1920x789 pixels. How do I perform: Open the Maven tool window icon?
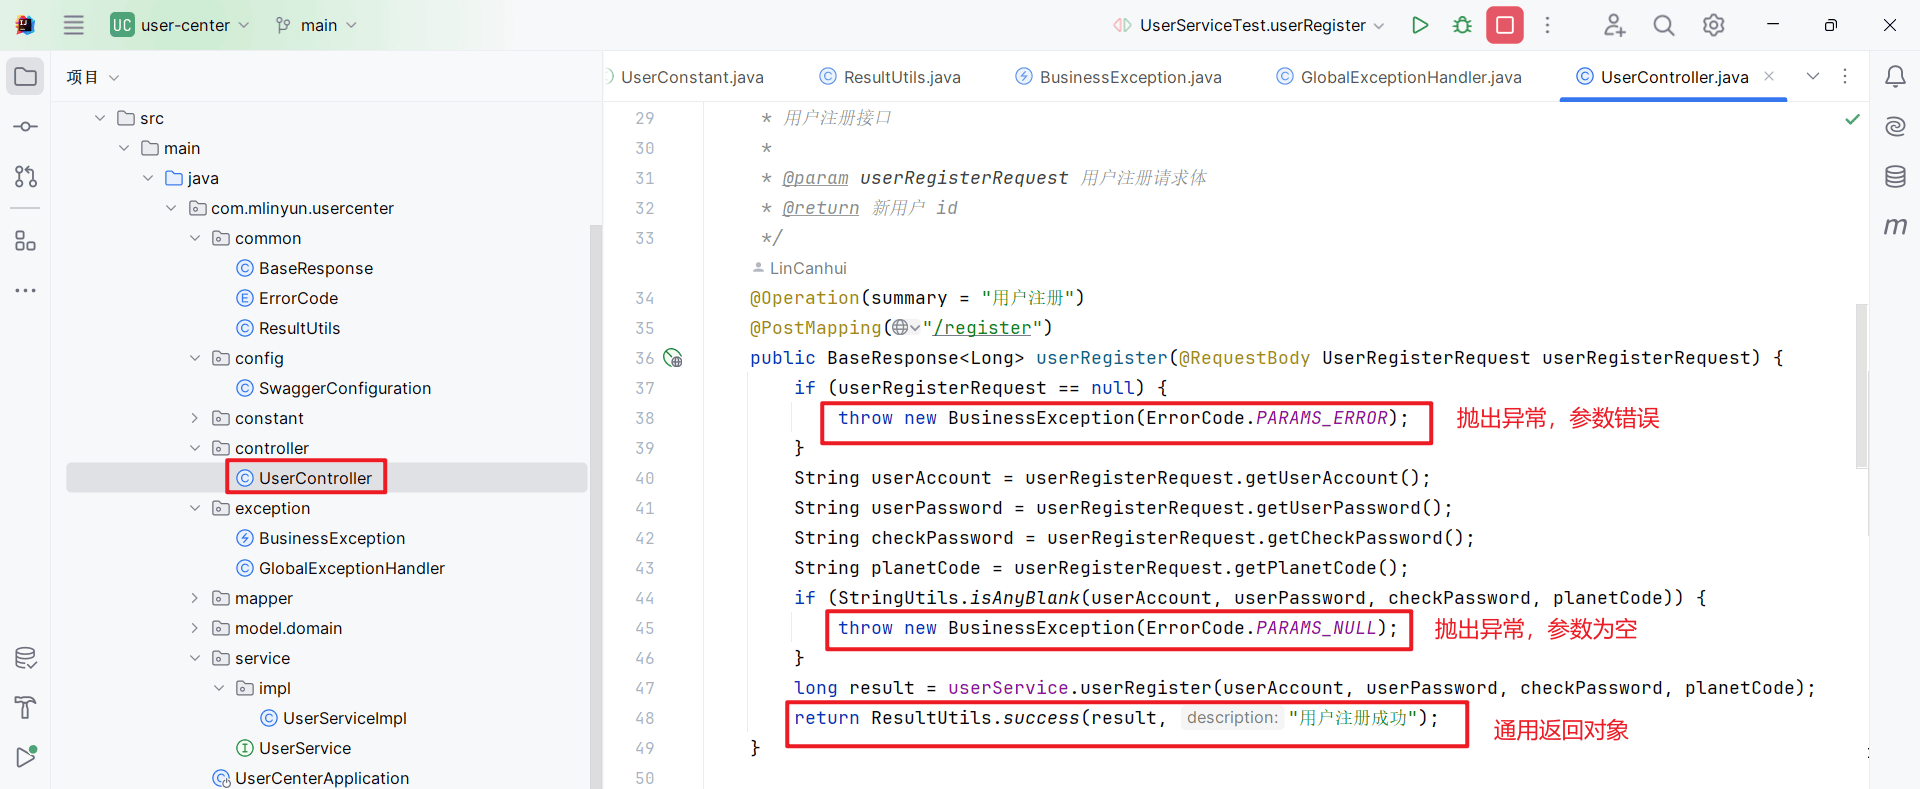[1895, 227]
